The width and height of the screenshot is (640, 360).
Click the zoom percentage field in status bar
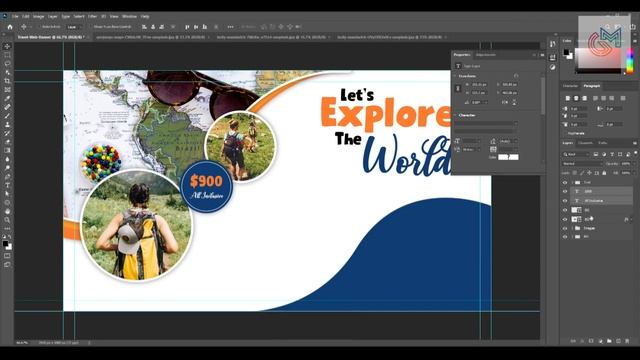pyautogui.click(x=22, y=343)
